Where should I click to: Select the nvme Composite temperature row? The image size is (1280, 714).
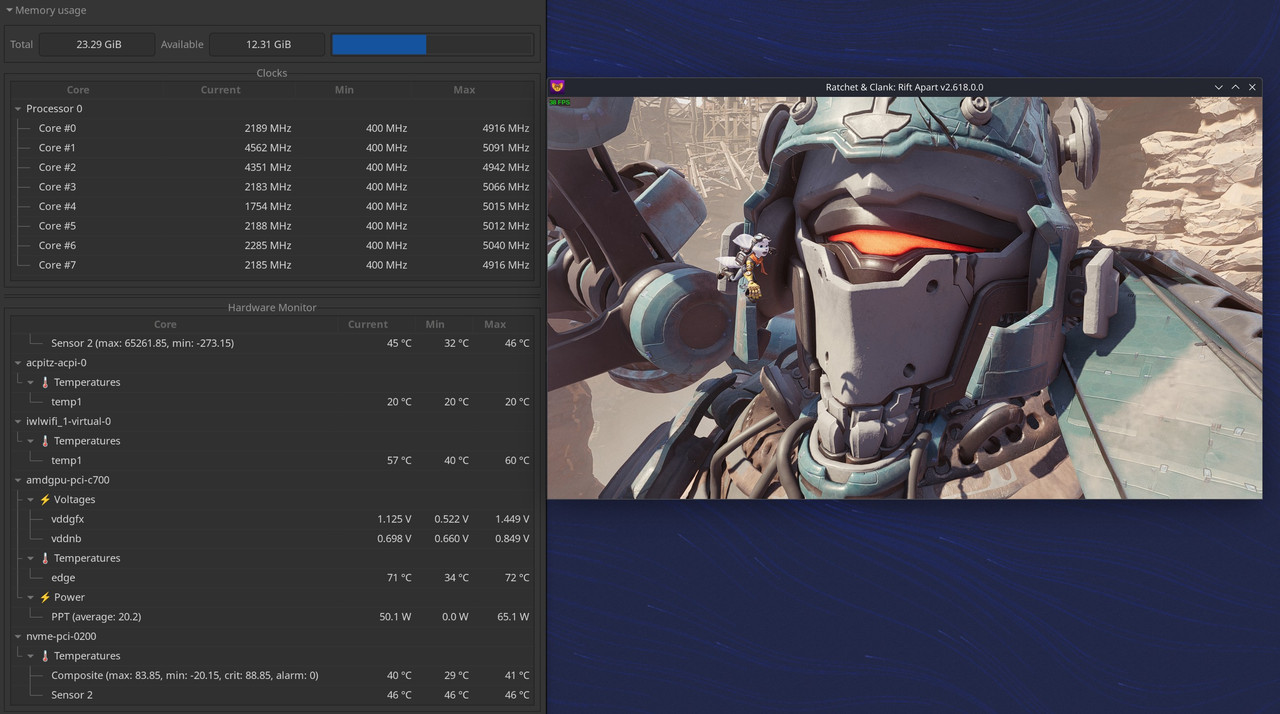[272, 675]
